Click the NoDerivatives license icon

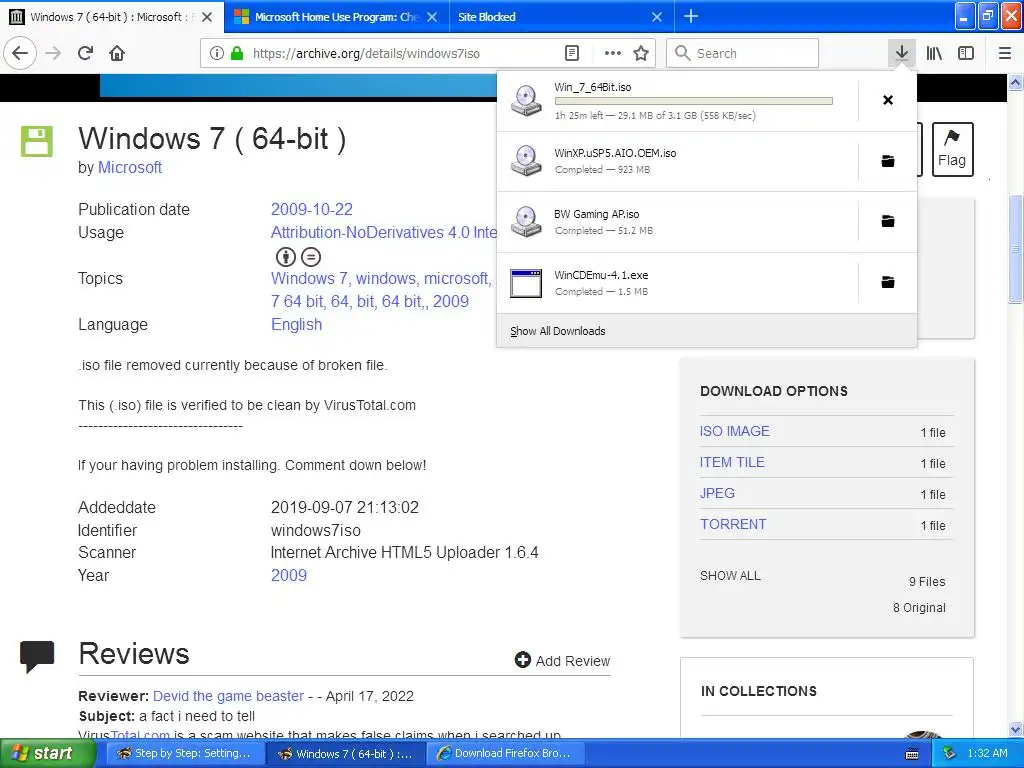[311, 257]
